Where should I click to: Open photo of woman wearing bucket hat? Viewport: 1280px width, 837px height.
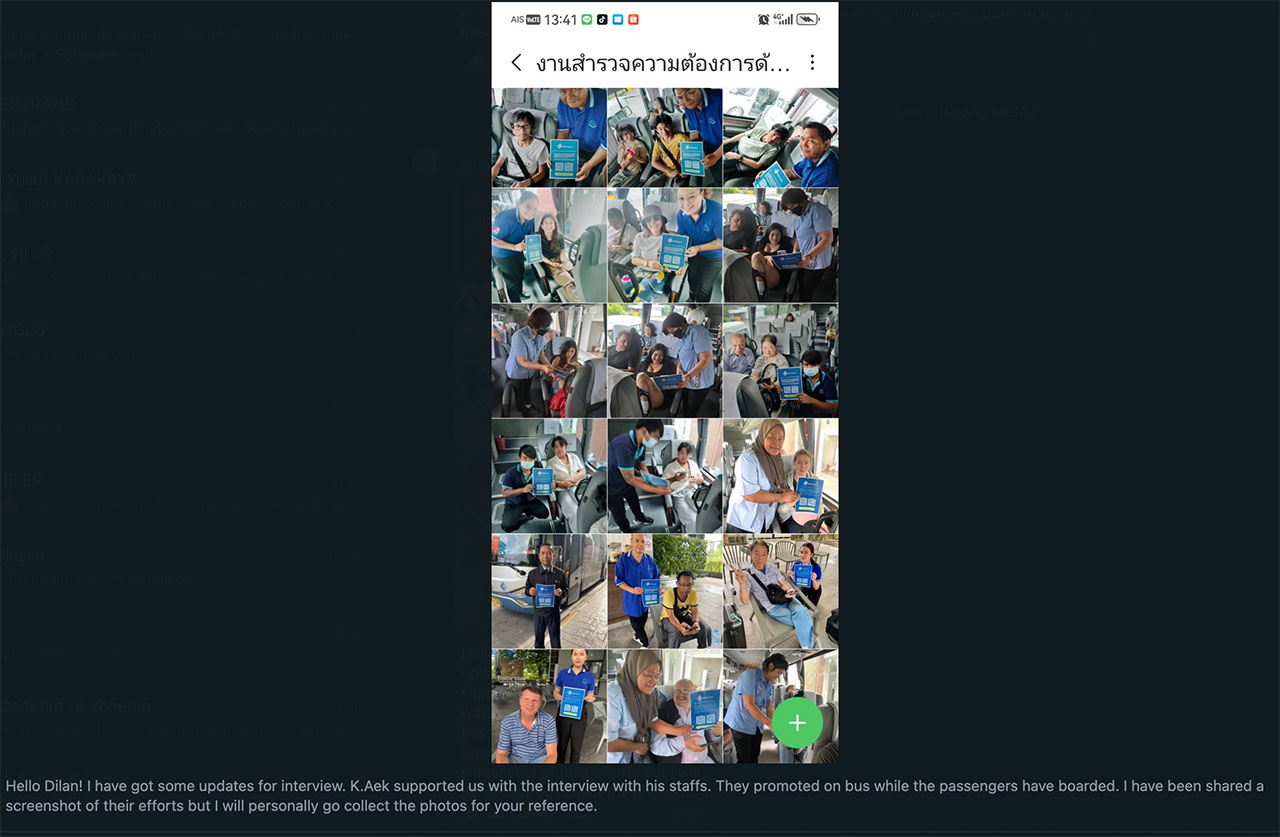[x=665, y=245]
